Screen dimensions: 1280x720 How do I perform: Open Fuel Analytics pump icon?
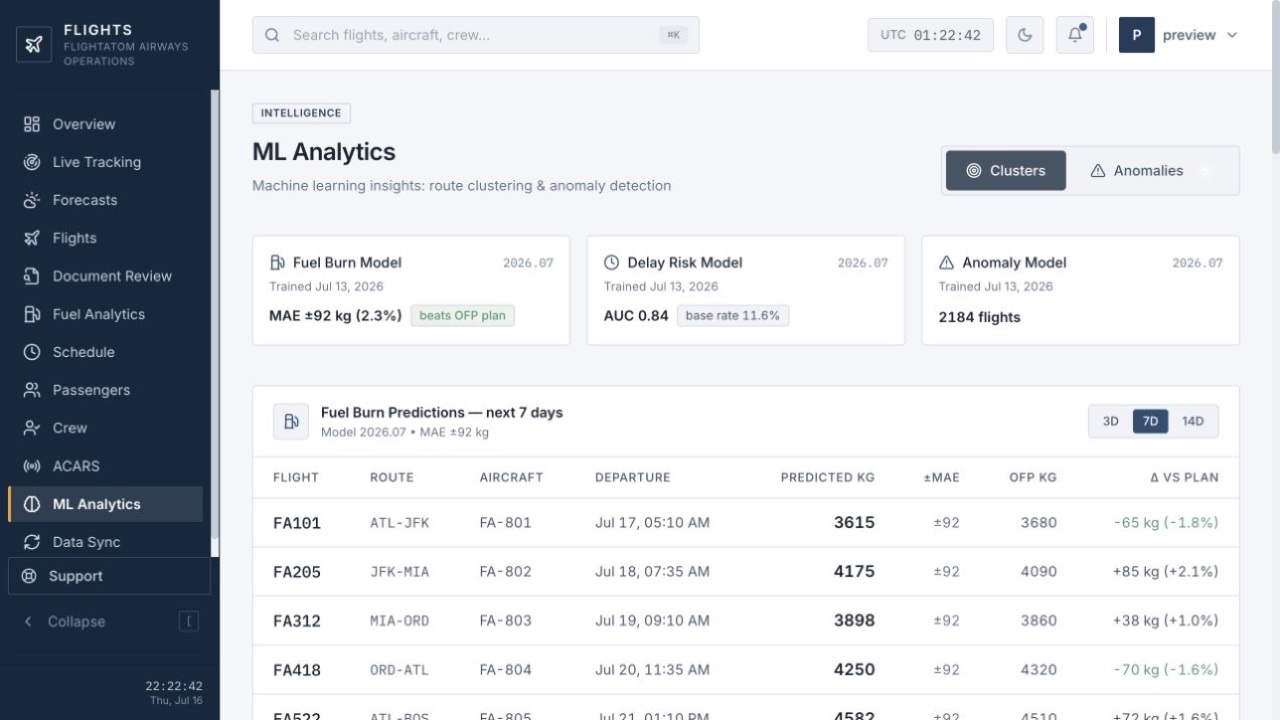tap(32, 314)
